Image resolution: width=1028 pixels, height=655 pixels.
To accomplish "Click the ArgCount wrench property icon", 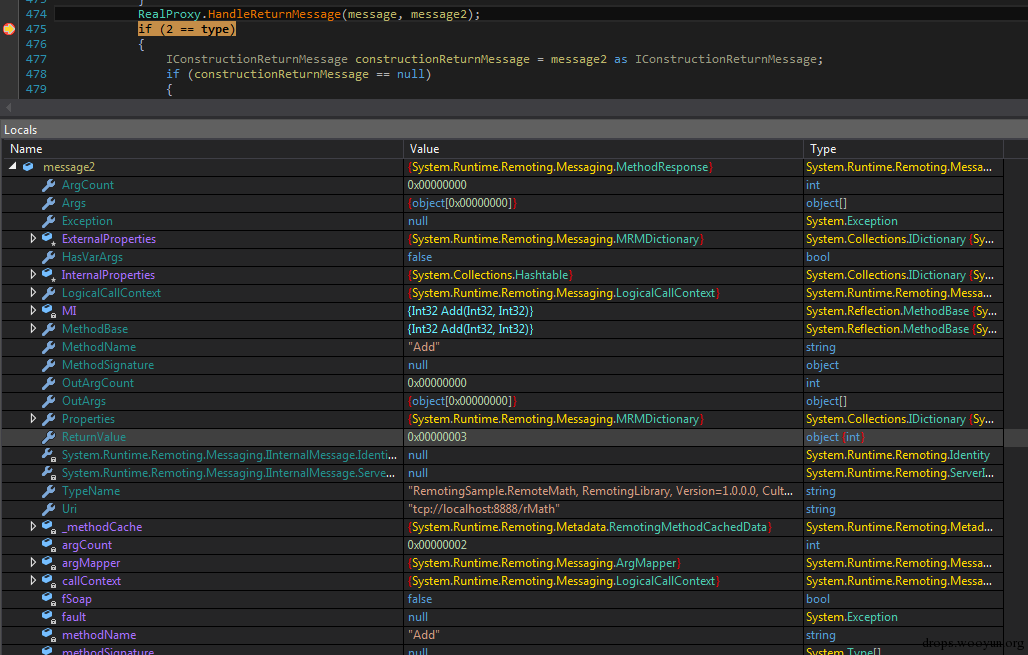I will click(48, 185).
